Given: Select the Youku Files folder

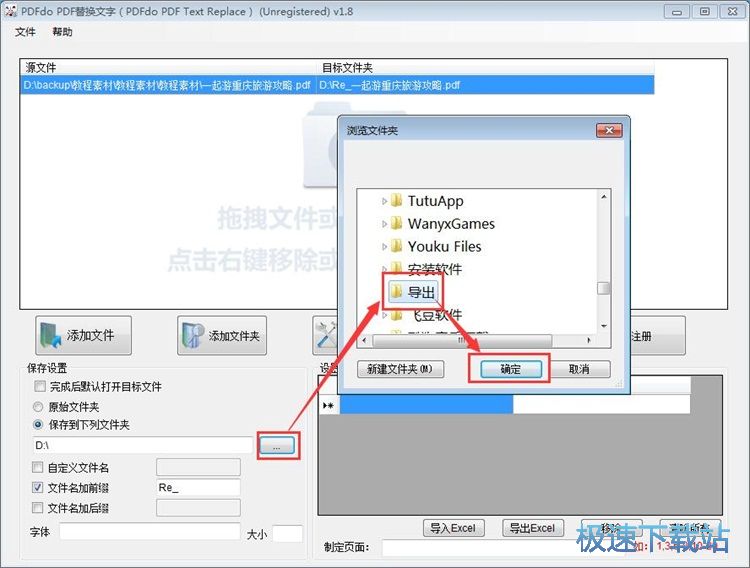Looking at the screenshot, I should [x=444, y=246].
